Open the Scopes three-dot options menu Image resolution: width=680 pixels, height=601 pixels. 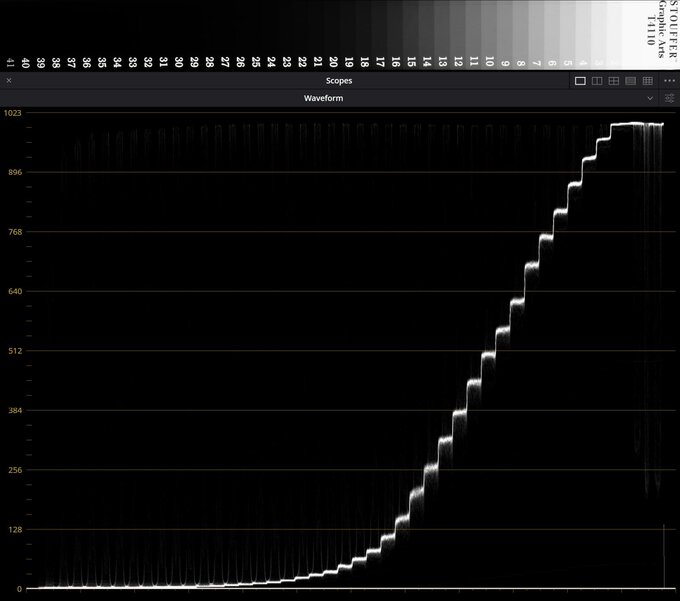pyautogui.click(x=669, y=81)
